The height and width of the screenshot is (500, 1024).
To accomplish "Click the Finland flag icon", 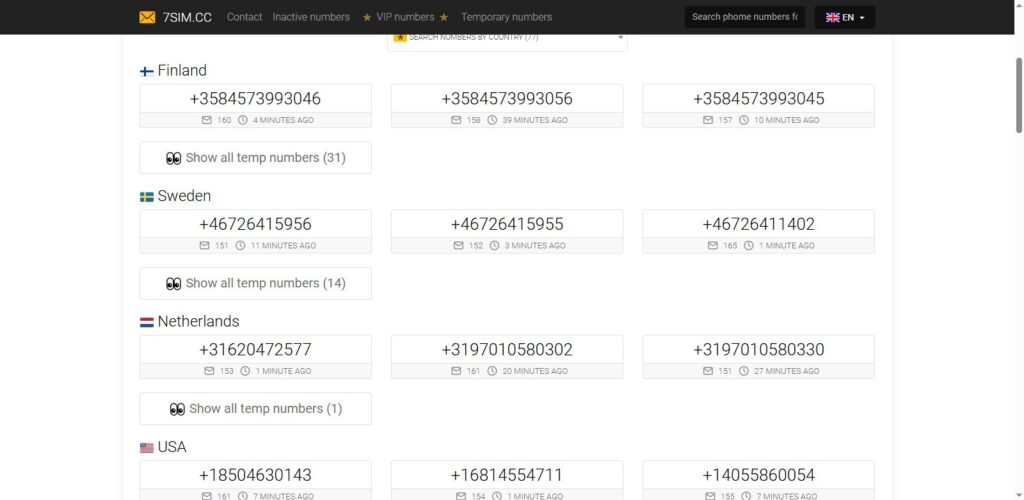I will (x=147, y=71).
